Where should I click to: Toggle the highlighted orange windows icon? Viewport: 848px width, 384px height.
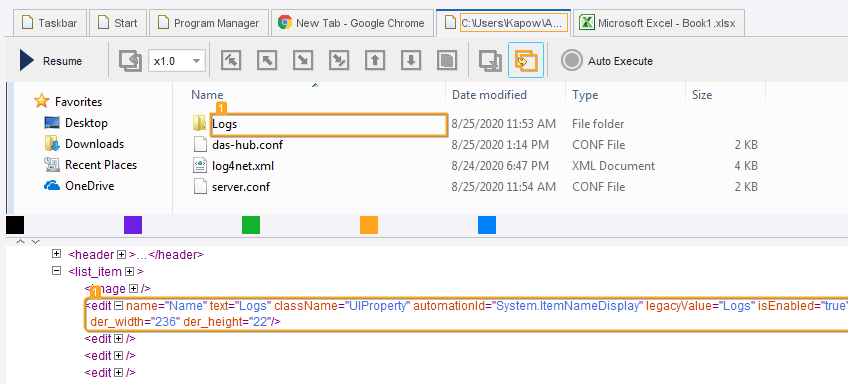click(x=526, y=61)
